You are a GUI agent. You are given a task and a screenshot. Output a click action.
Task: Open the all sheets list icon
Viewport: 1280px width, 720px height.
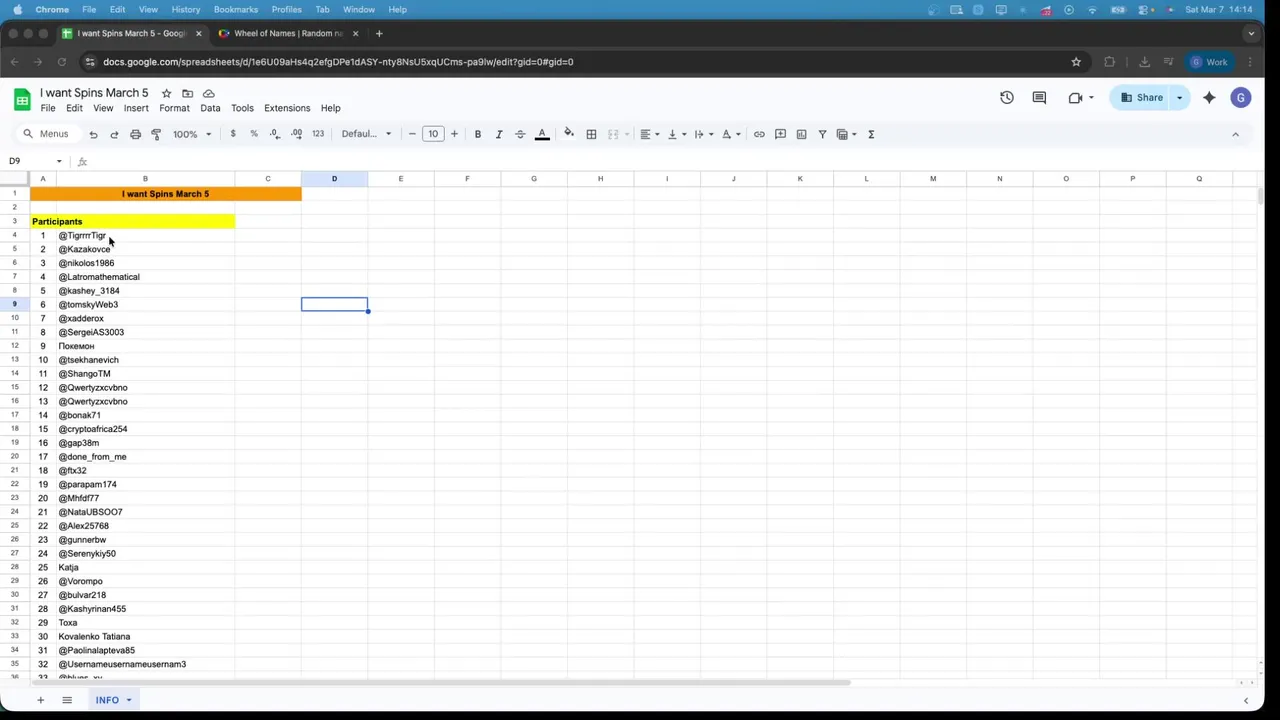click(x=67, y=700)
